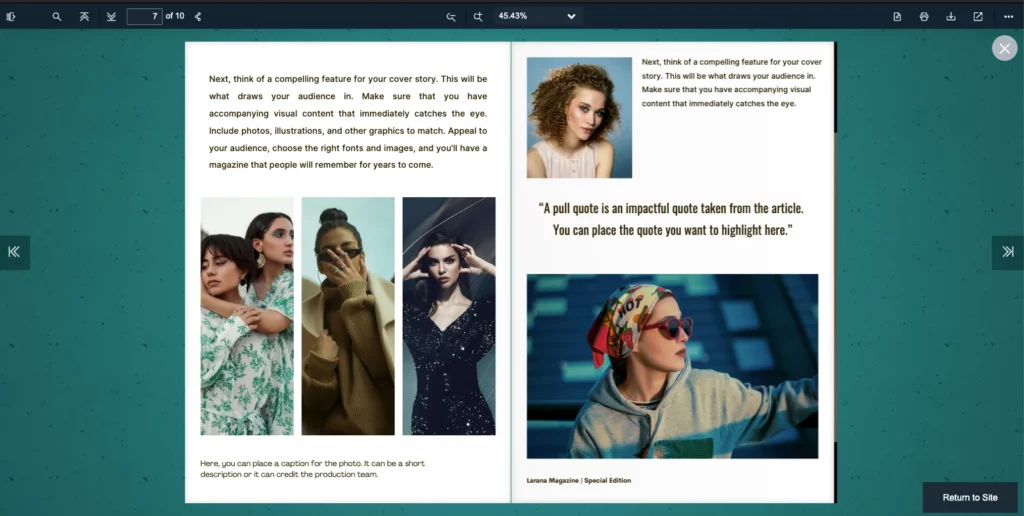Screen dimensions: 1024x516
Task: Click the page number input field
Action: tap(144, 16)
